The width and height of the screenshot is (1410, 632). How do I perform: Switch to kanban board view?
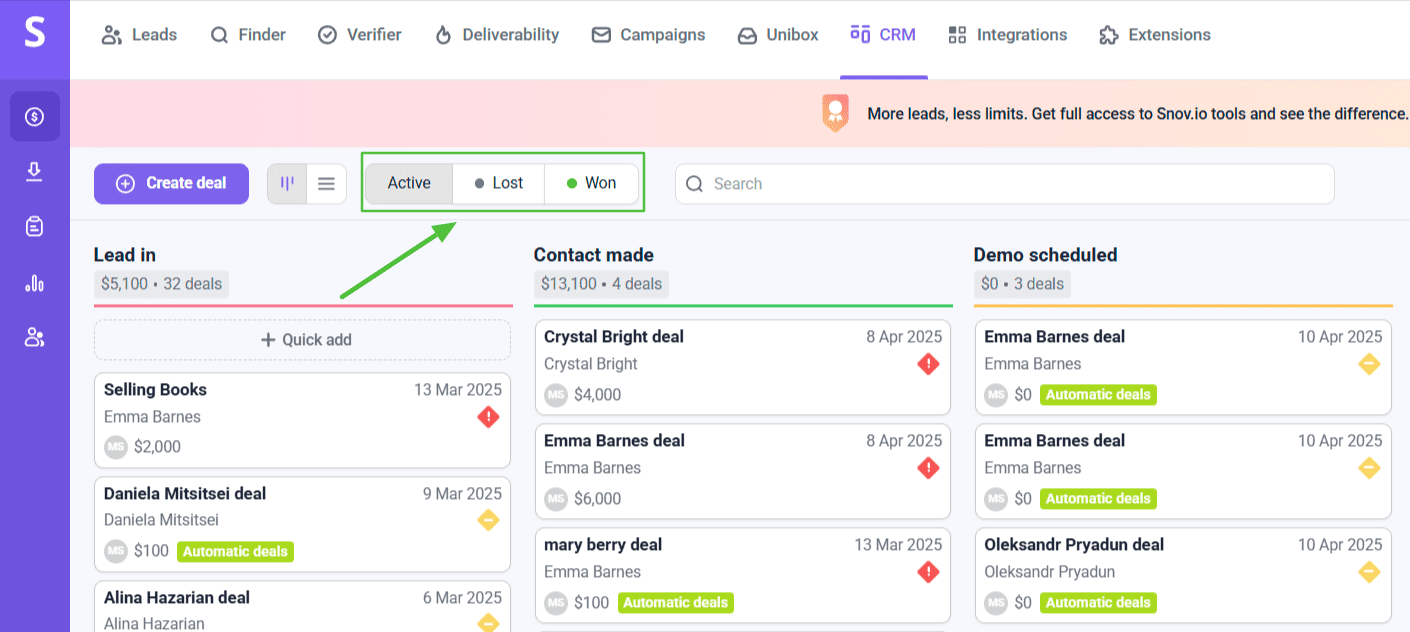(x=288, y=184)
